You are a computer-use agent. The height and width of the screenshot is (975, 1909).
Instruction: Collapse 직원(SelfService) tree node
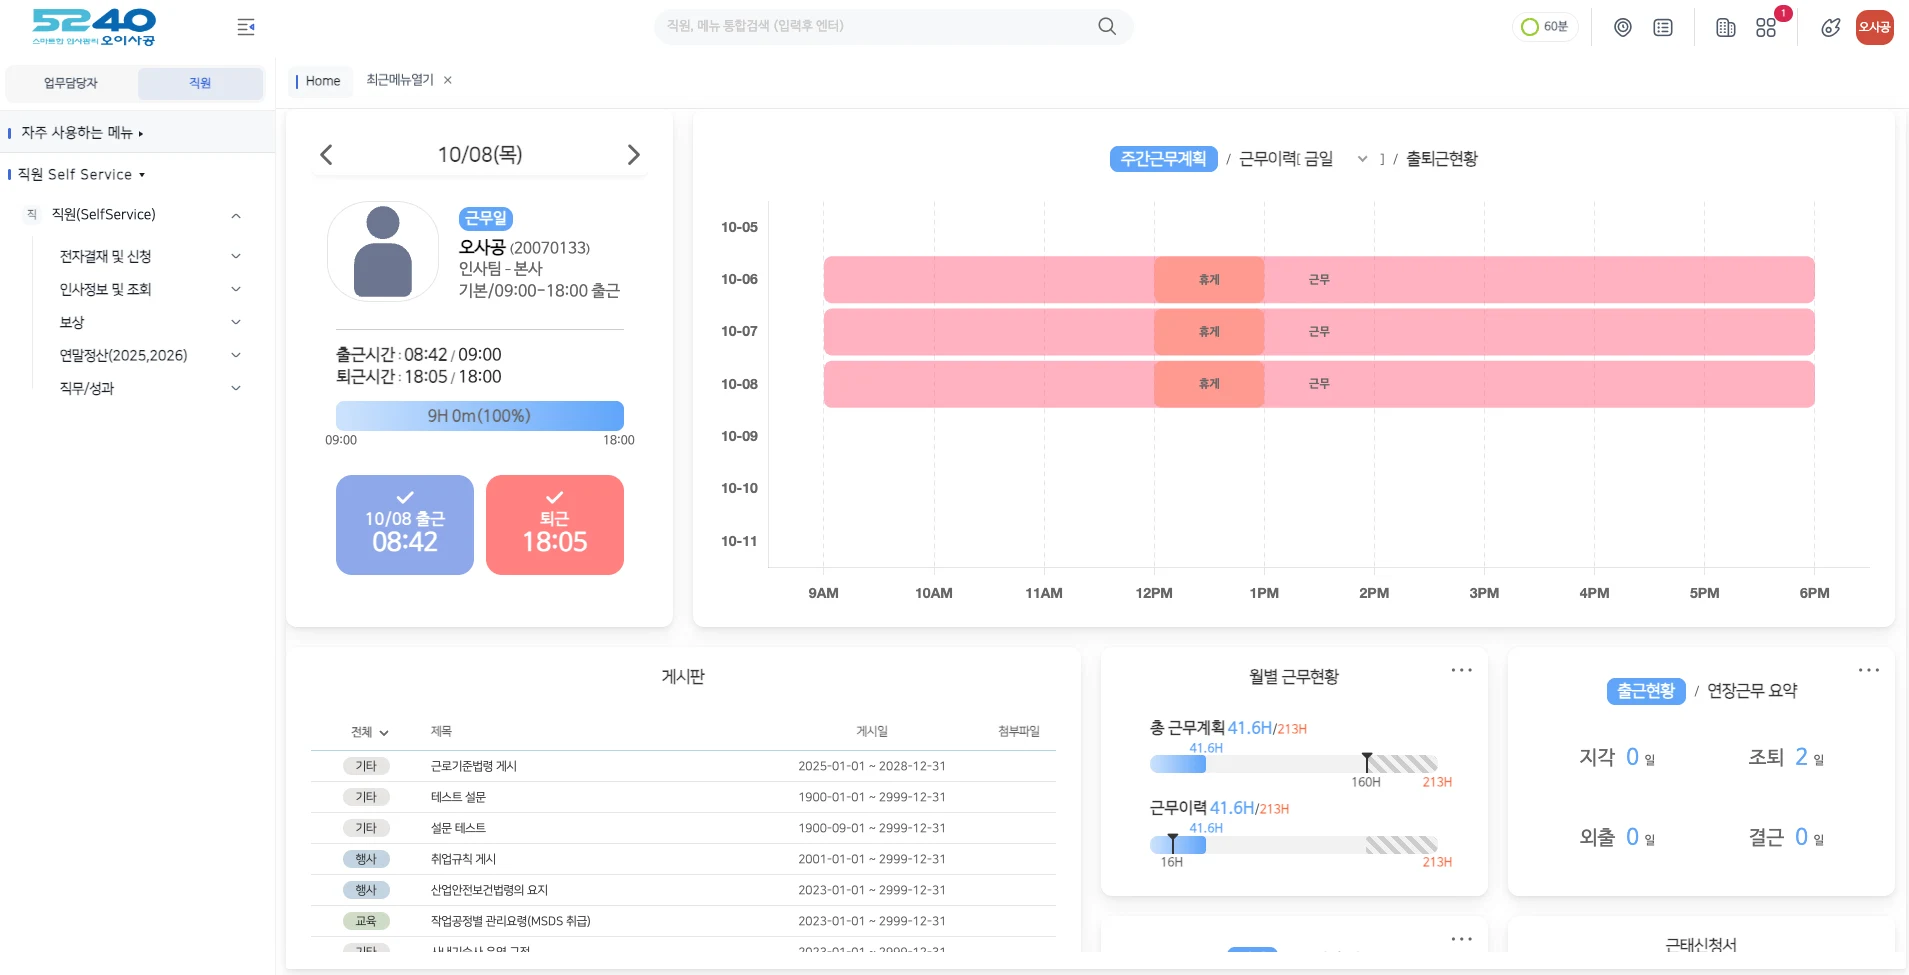(x=236, y=215)
